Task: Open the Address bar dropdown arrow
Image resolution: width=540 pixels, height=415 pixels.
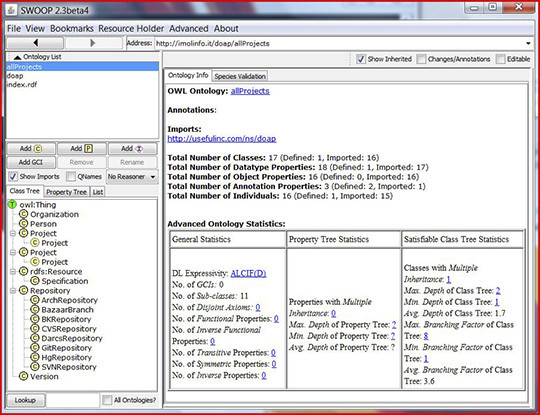Action: point(528,43)
